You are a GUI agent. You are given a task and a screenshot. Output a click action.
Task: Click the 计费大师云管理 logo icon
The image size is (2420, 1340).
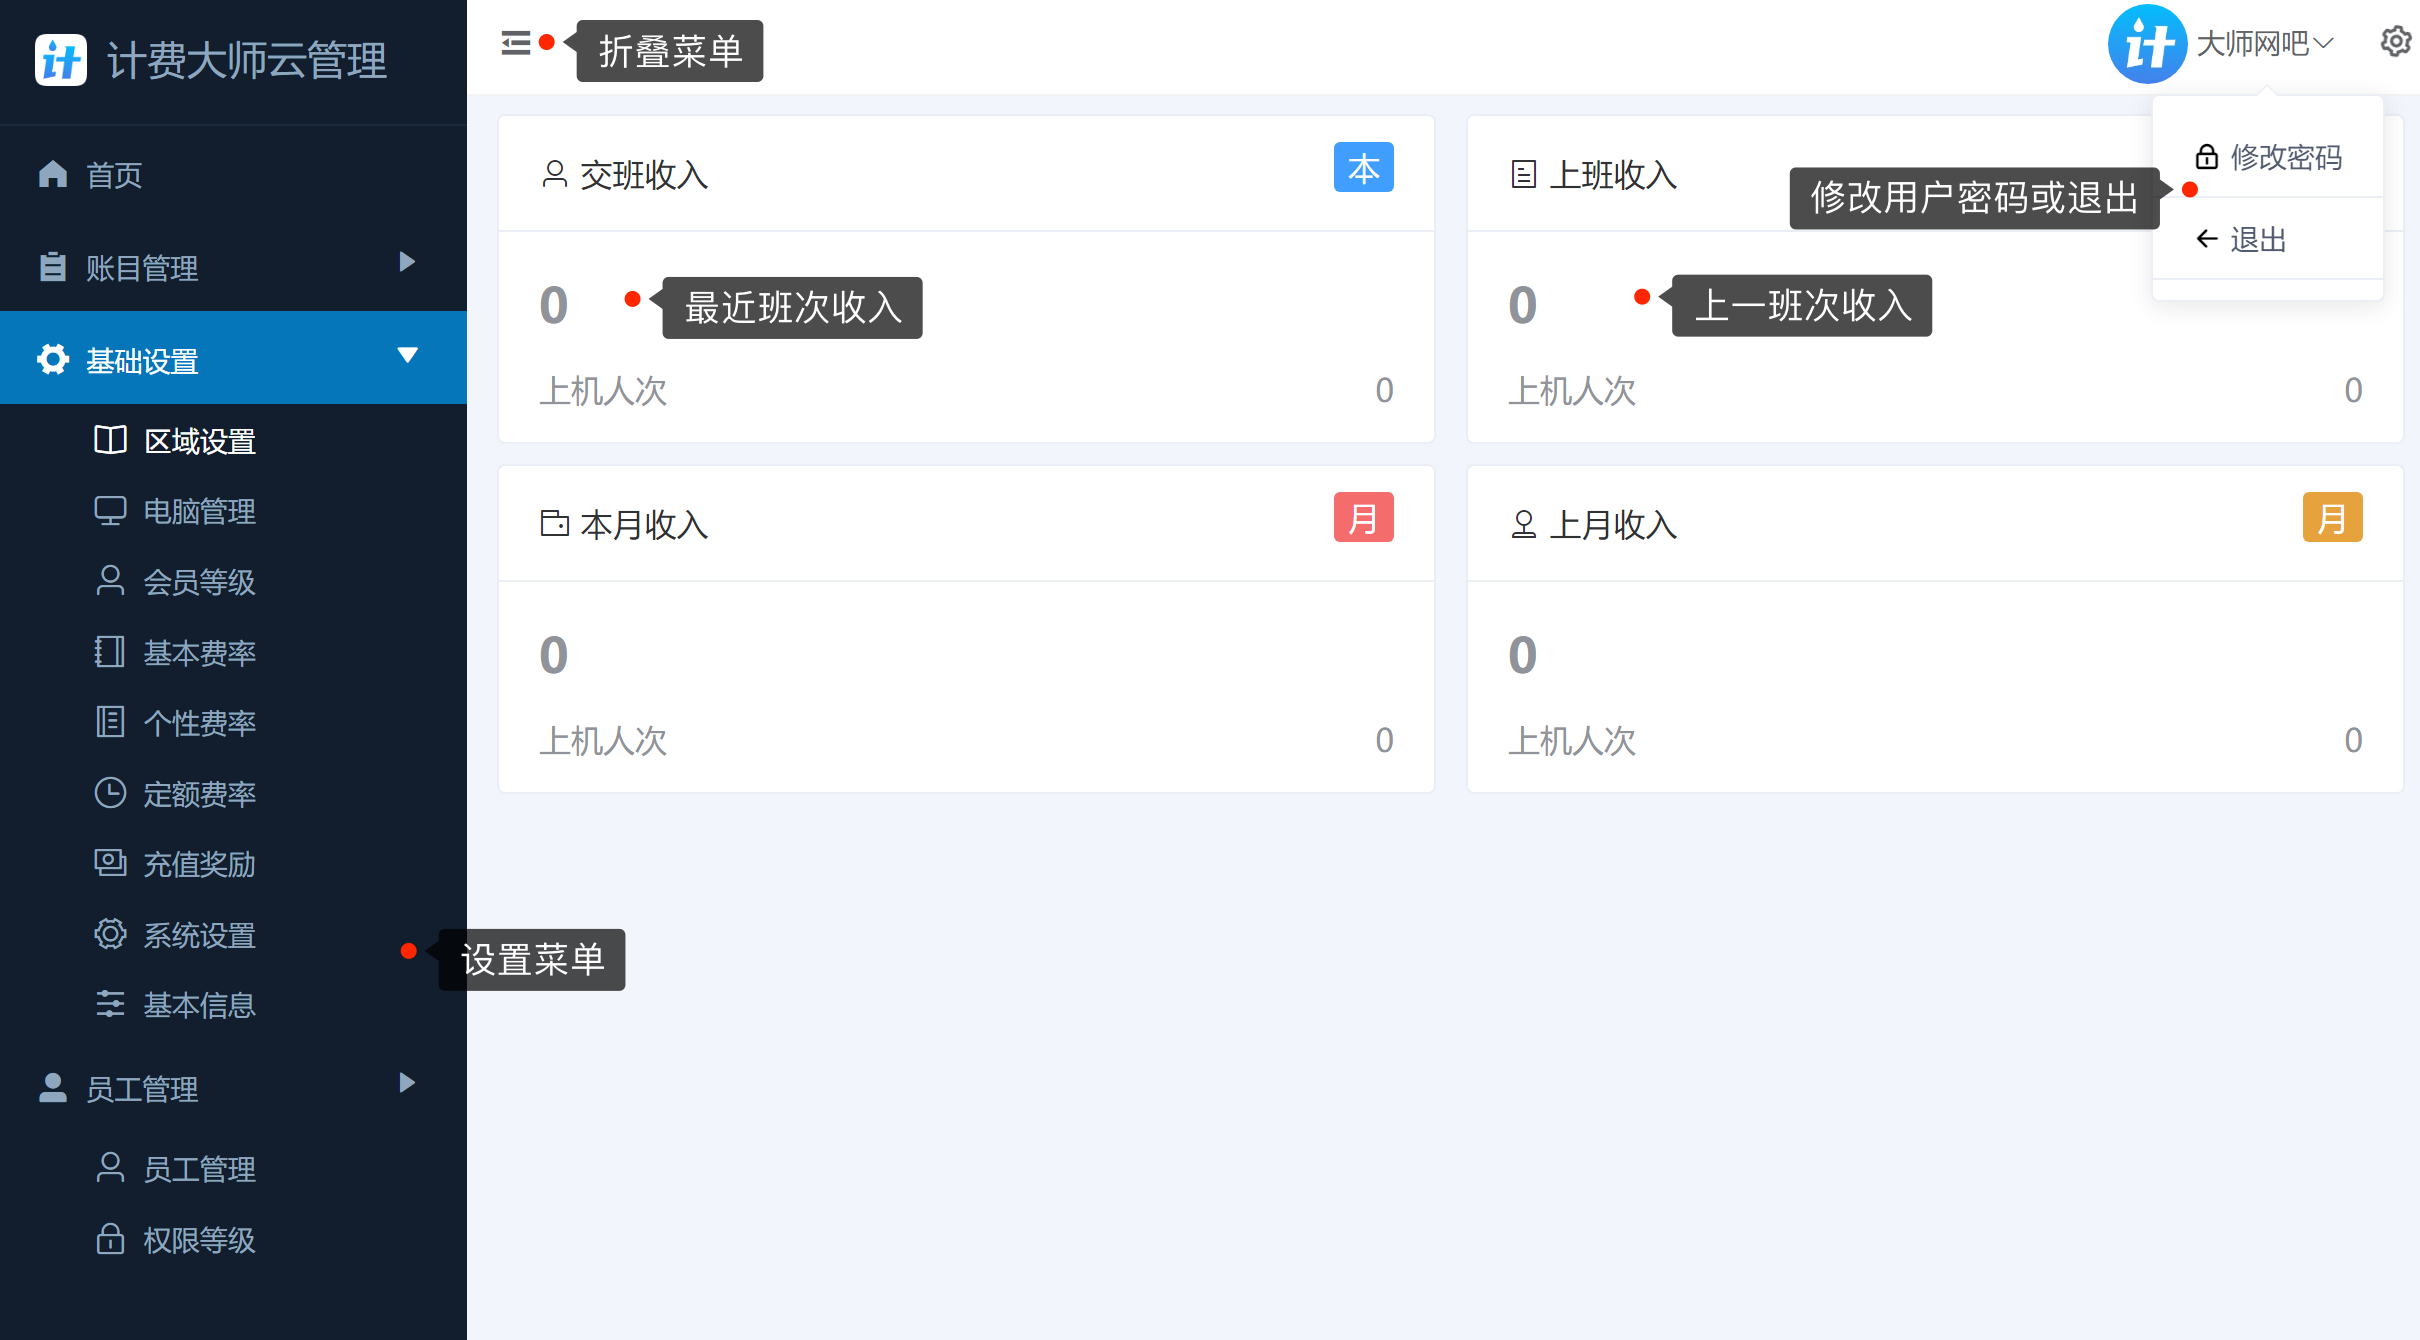coord(61,60)
